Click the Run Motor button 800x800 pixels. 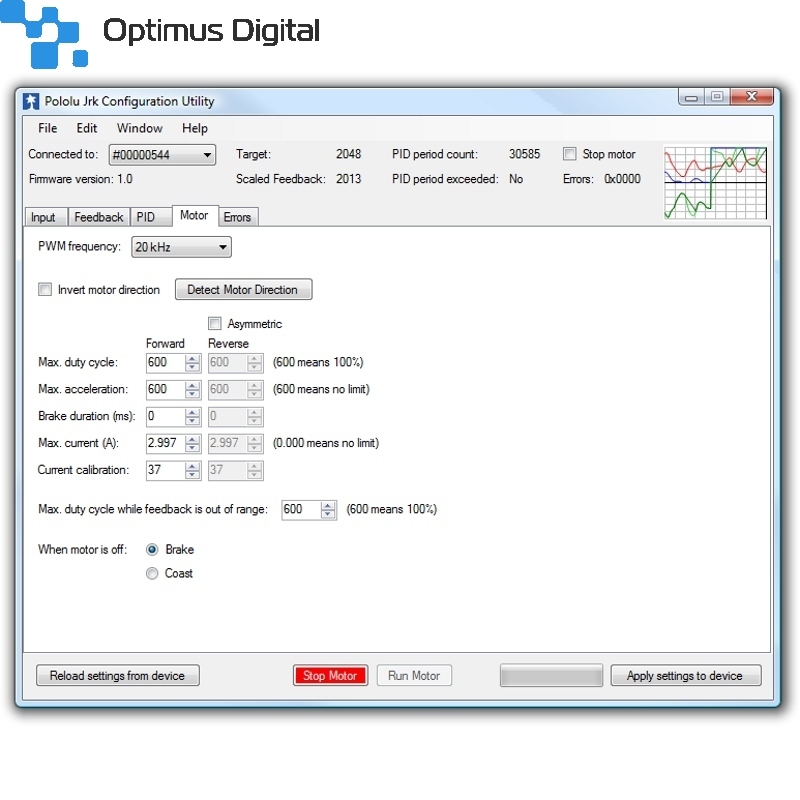(x=414, y=676)
